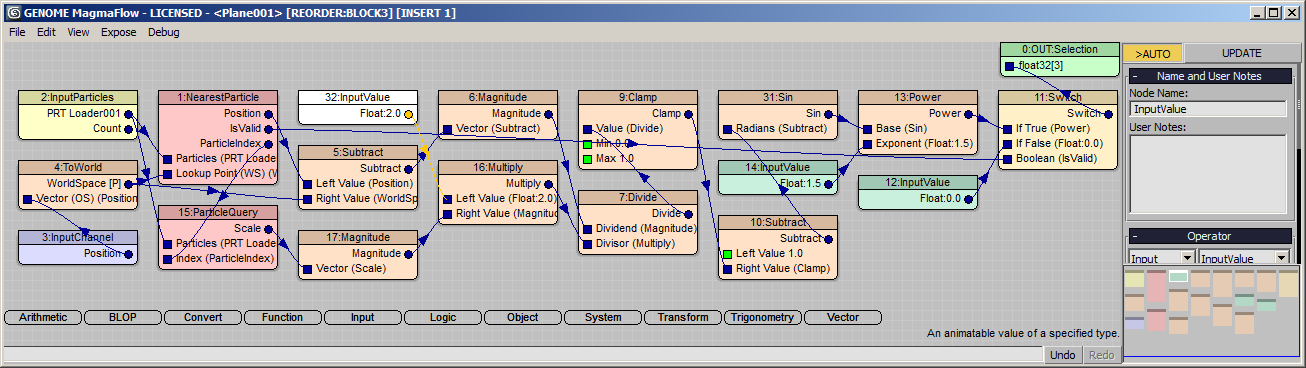This screenshot has width=1306, height=368.
Task: Open the BLOP node category
Action: (123, 317)
